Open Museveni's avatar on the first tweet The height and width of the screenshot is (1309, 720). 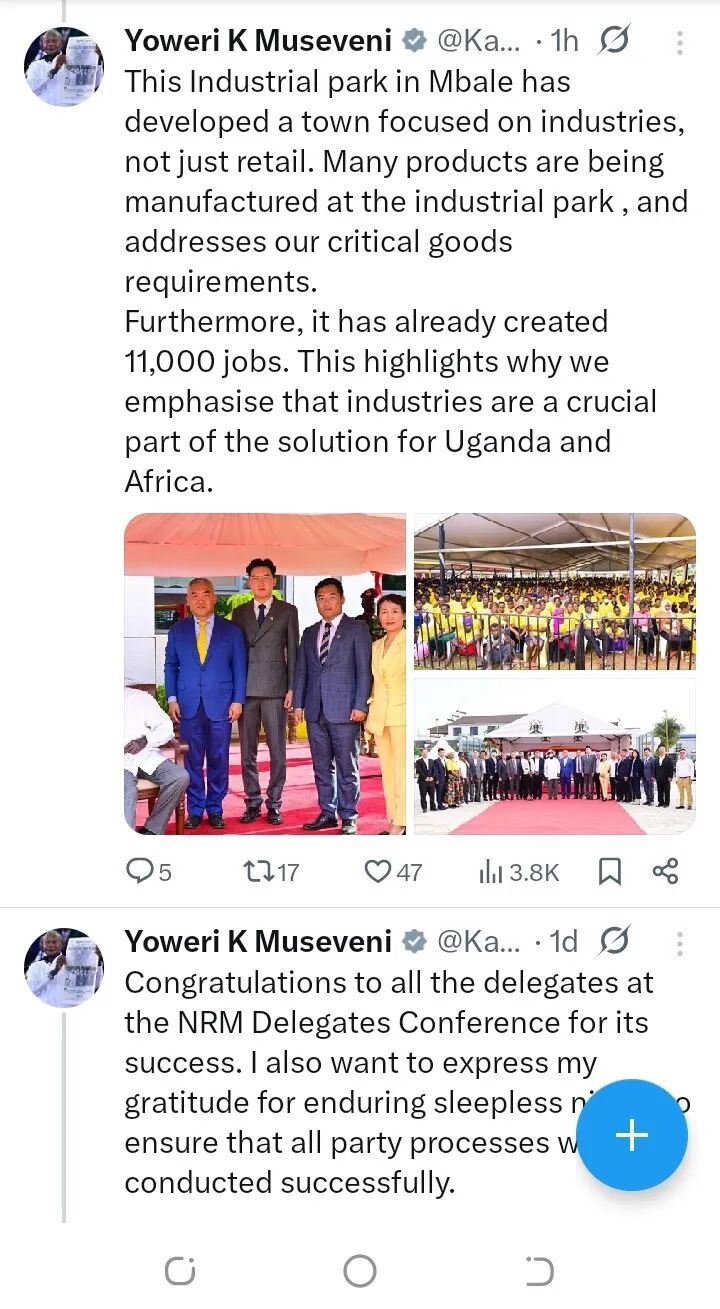coord(64,66)
